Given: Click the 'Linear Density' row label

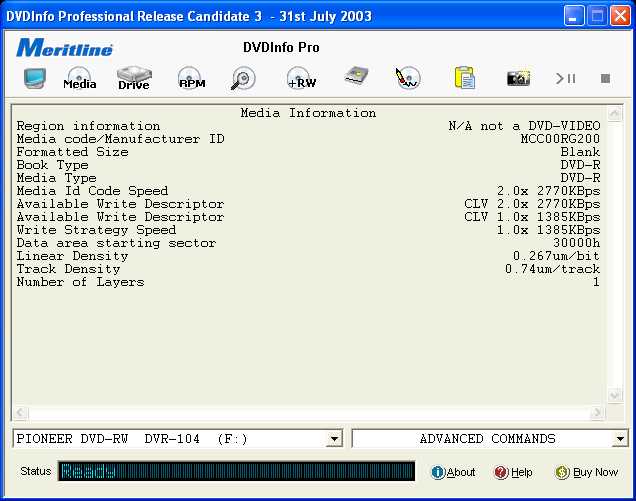Looking at the screenshot, I should [x=73, y=256].
